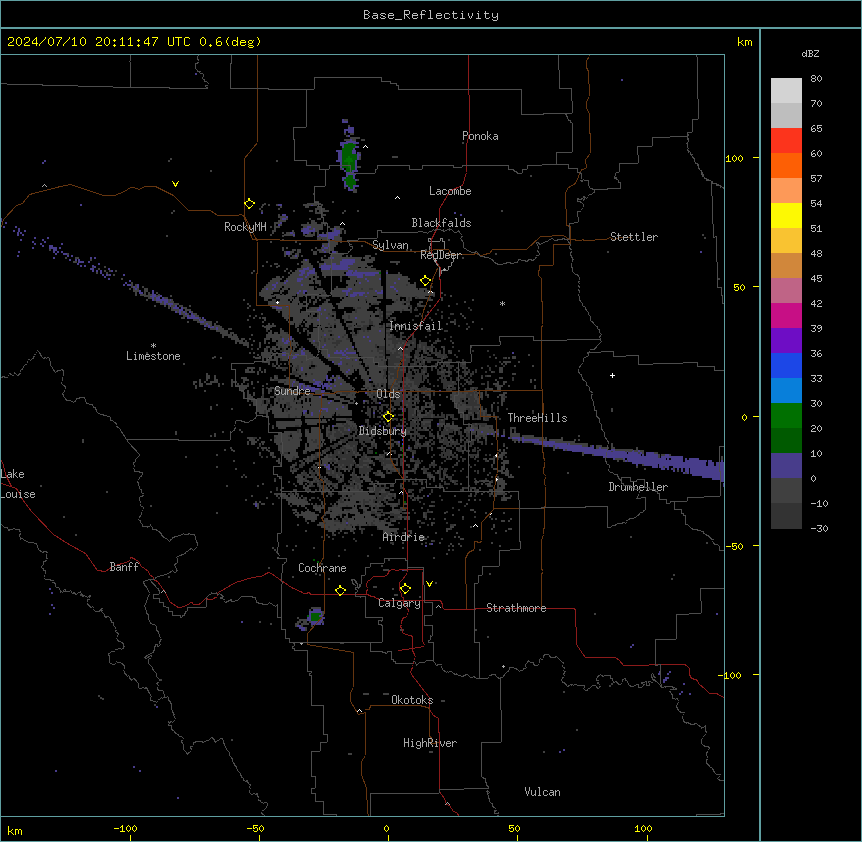Screen dimensions: 862x842
Task: Select the HighRiver label
Action: [x=430, y=743]
